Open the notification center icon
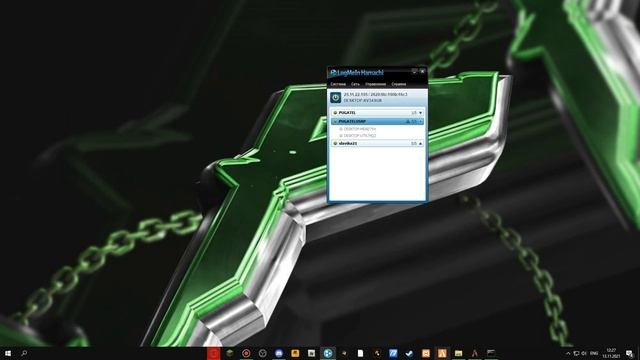The width and height of the screenshot is (640, 360). point(630,353)
